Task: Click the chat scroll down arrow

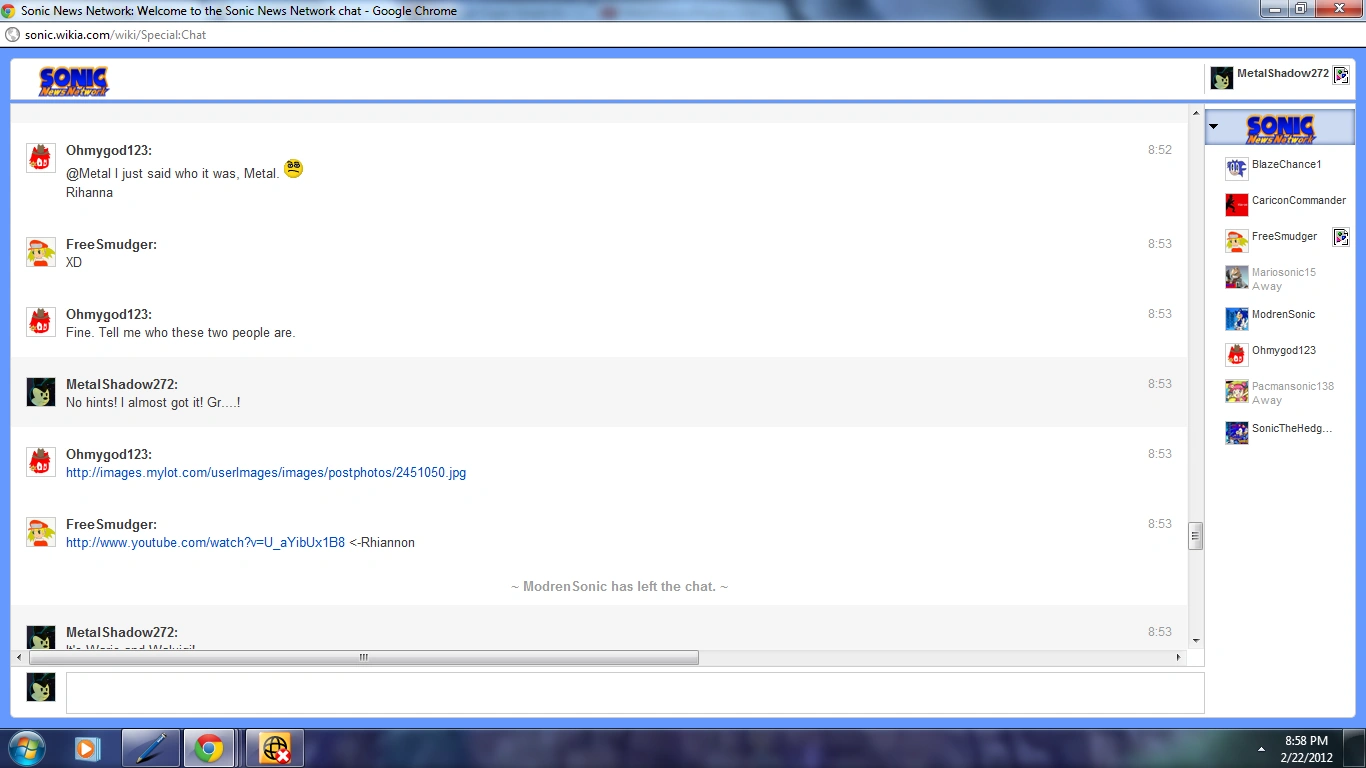Action: point(1195,640)
